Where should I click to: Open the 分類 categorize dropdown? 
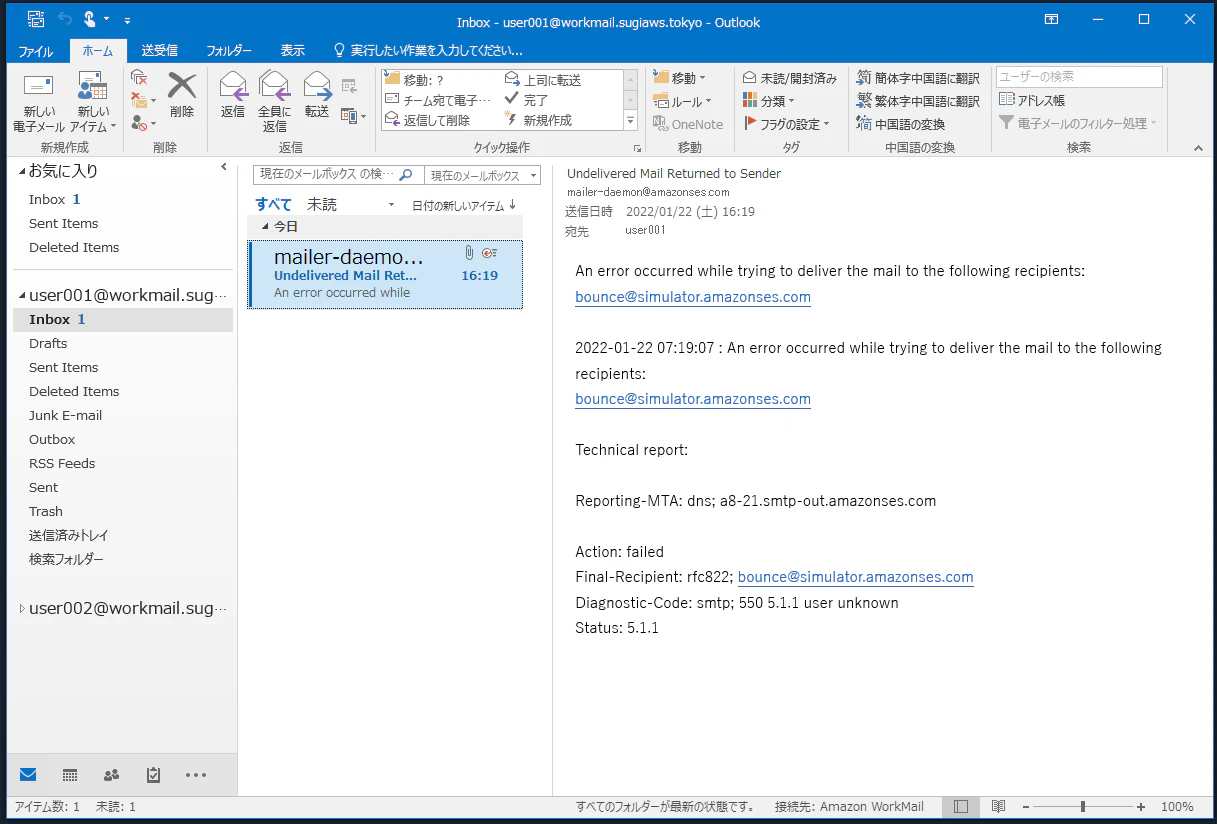768,101
